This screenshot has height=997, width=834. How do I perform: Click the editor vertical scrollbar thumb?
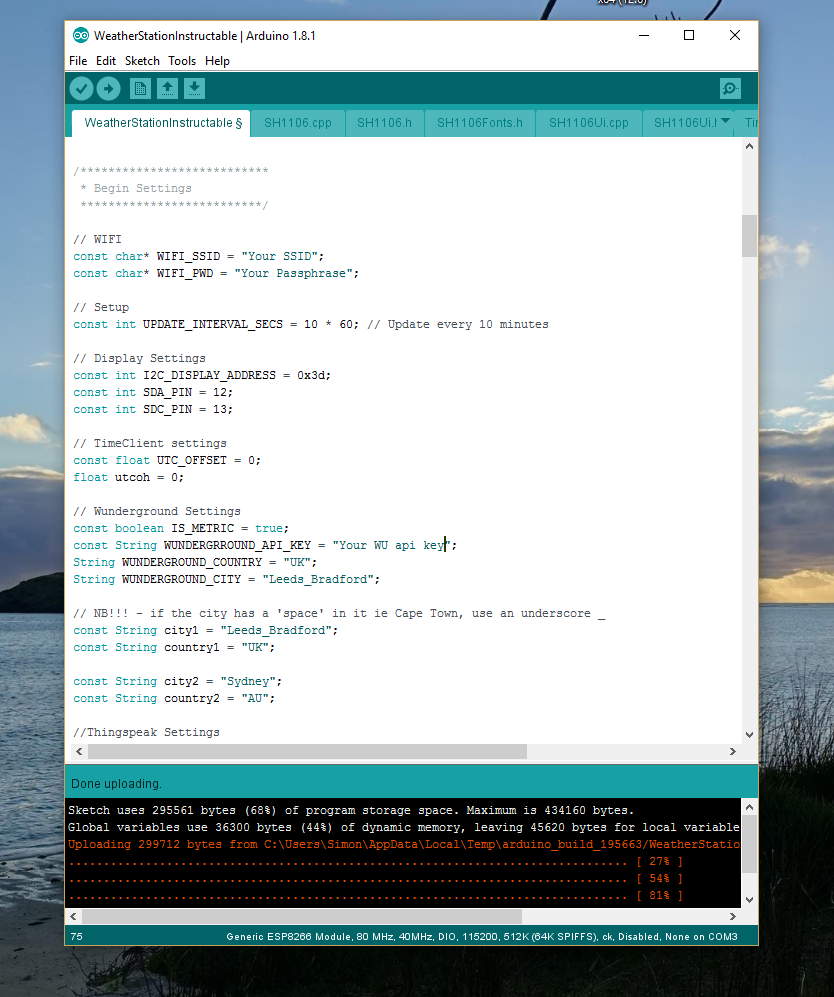(x=749, y=236)
